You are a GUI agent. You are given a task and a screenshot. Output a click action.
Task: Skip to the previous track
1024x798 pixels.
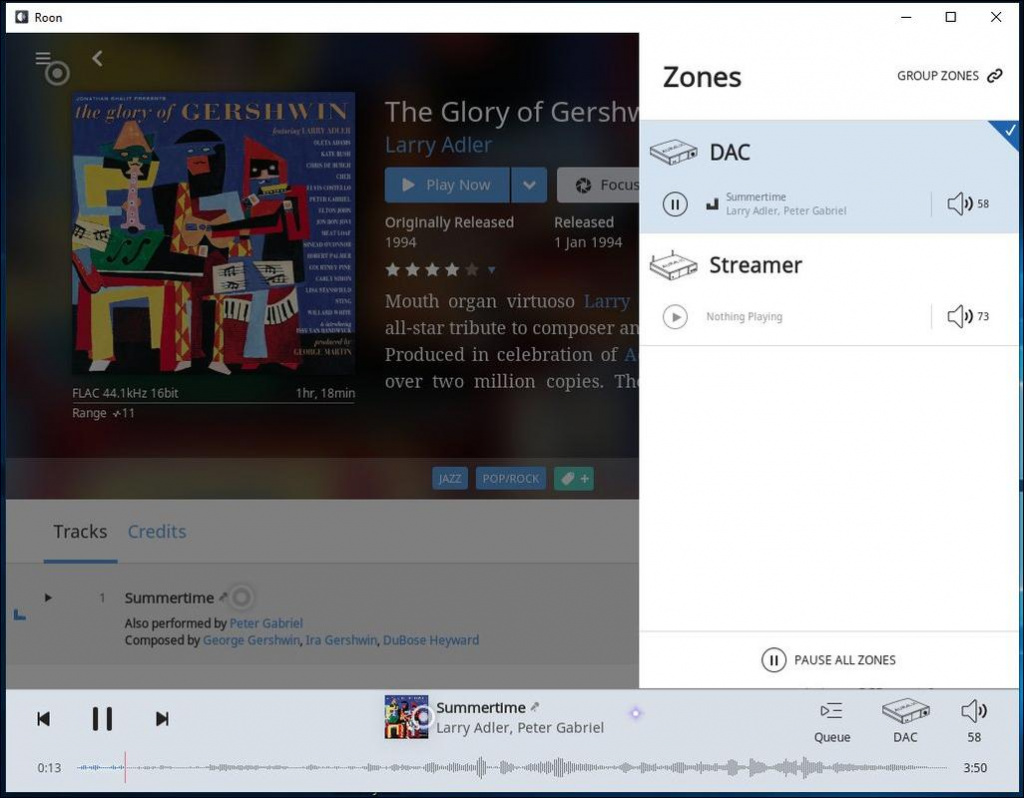pos(43,719)
